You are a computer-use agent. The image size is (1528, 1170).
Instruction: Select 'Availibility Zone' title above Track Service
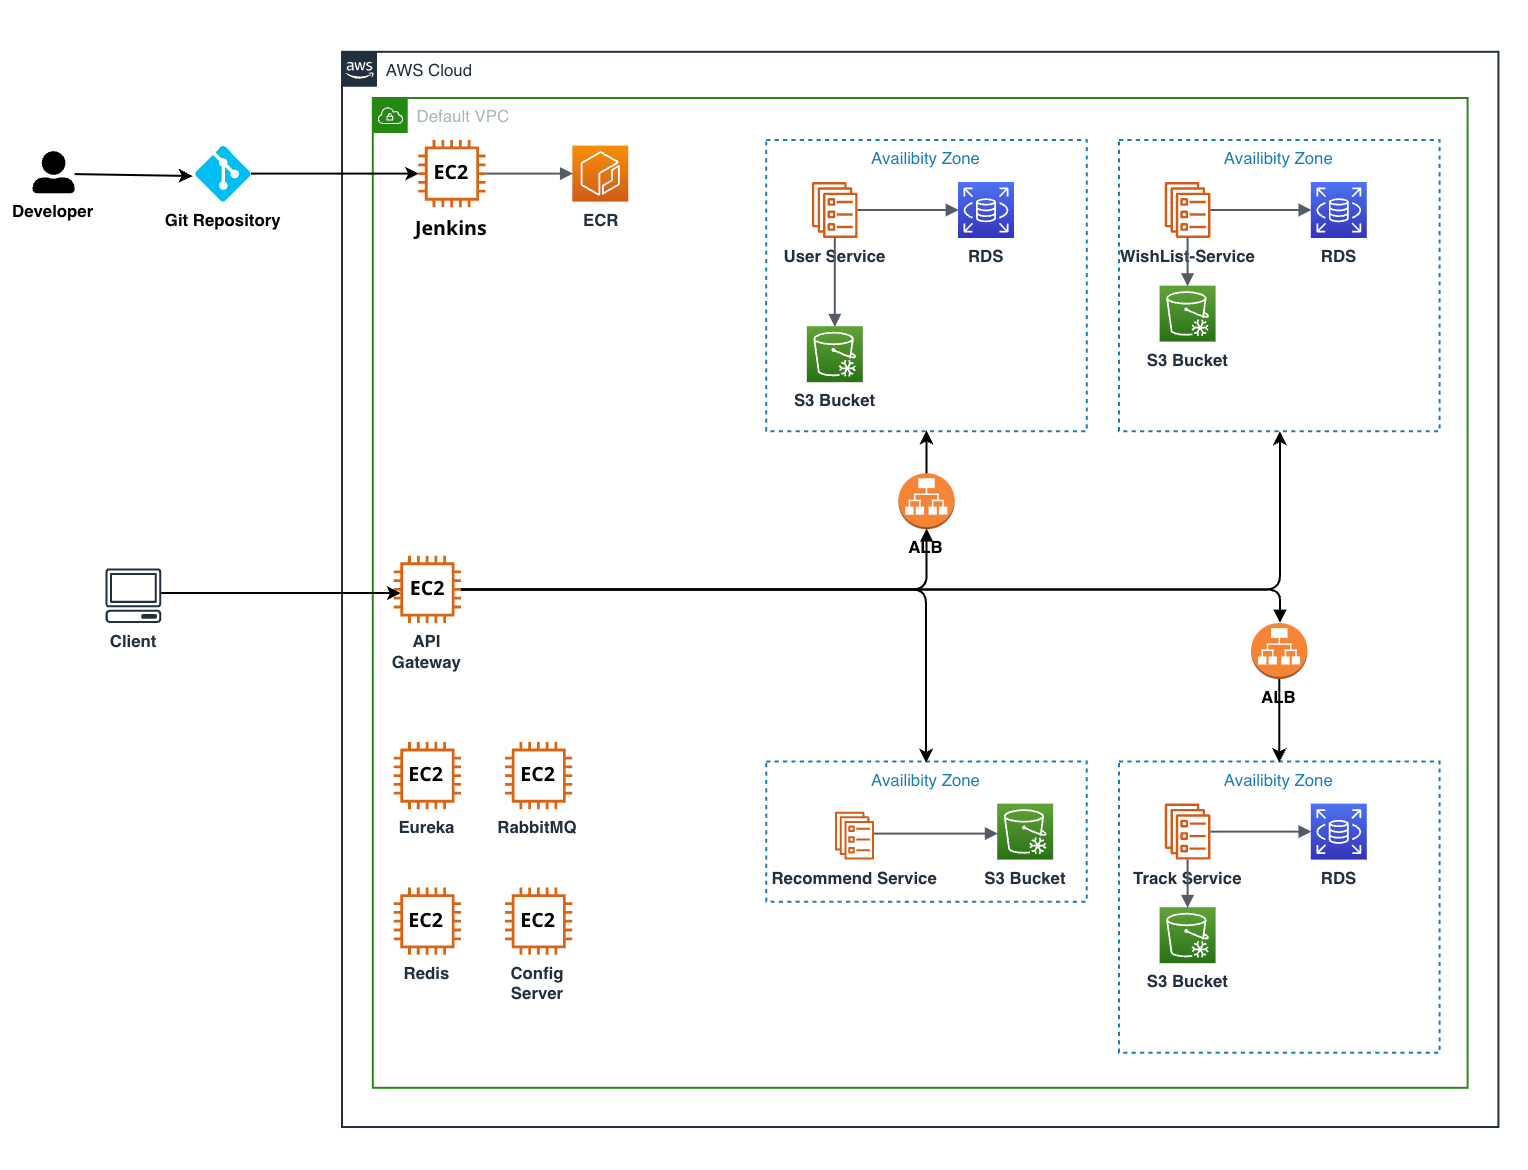tap(1278, 780)
